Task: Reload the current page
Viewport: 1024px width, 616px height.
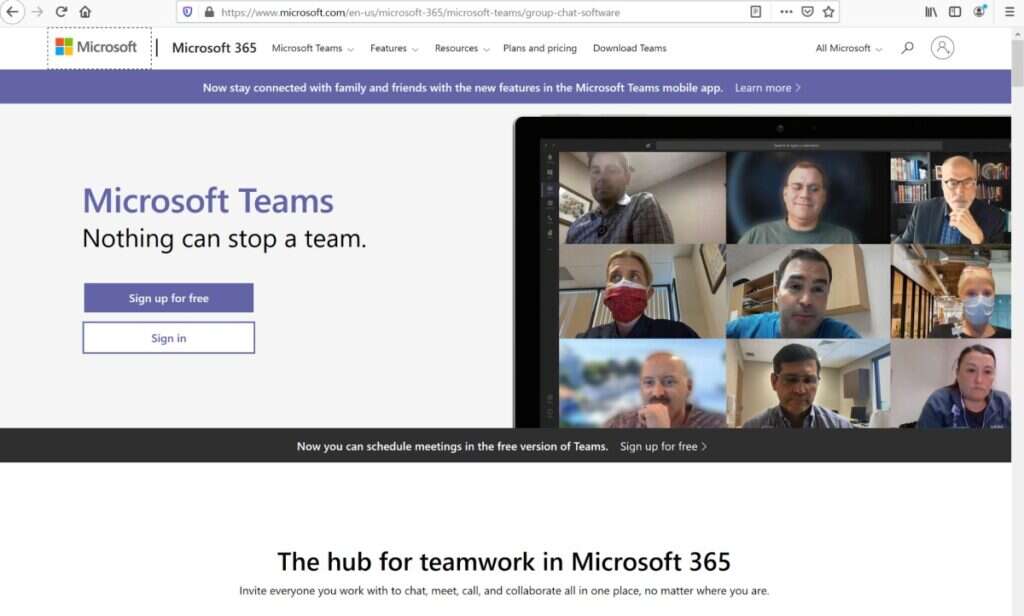Action: click(62, 13)
